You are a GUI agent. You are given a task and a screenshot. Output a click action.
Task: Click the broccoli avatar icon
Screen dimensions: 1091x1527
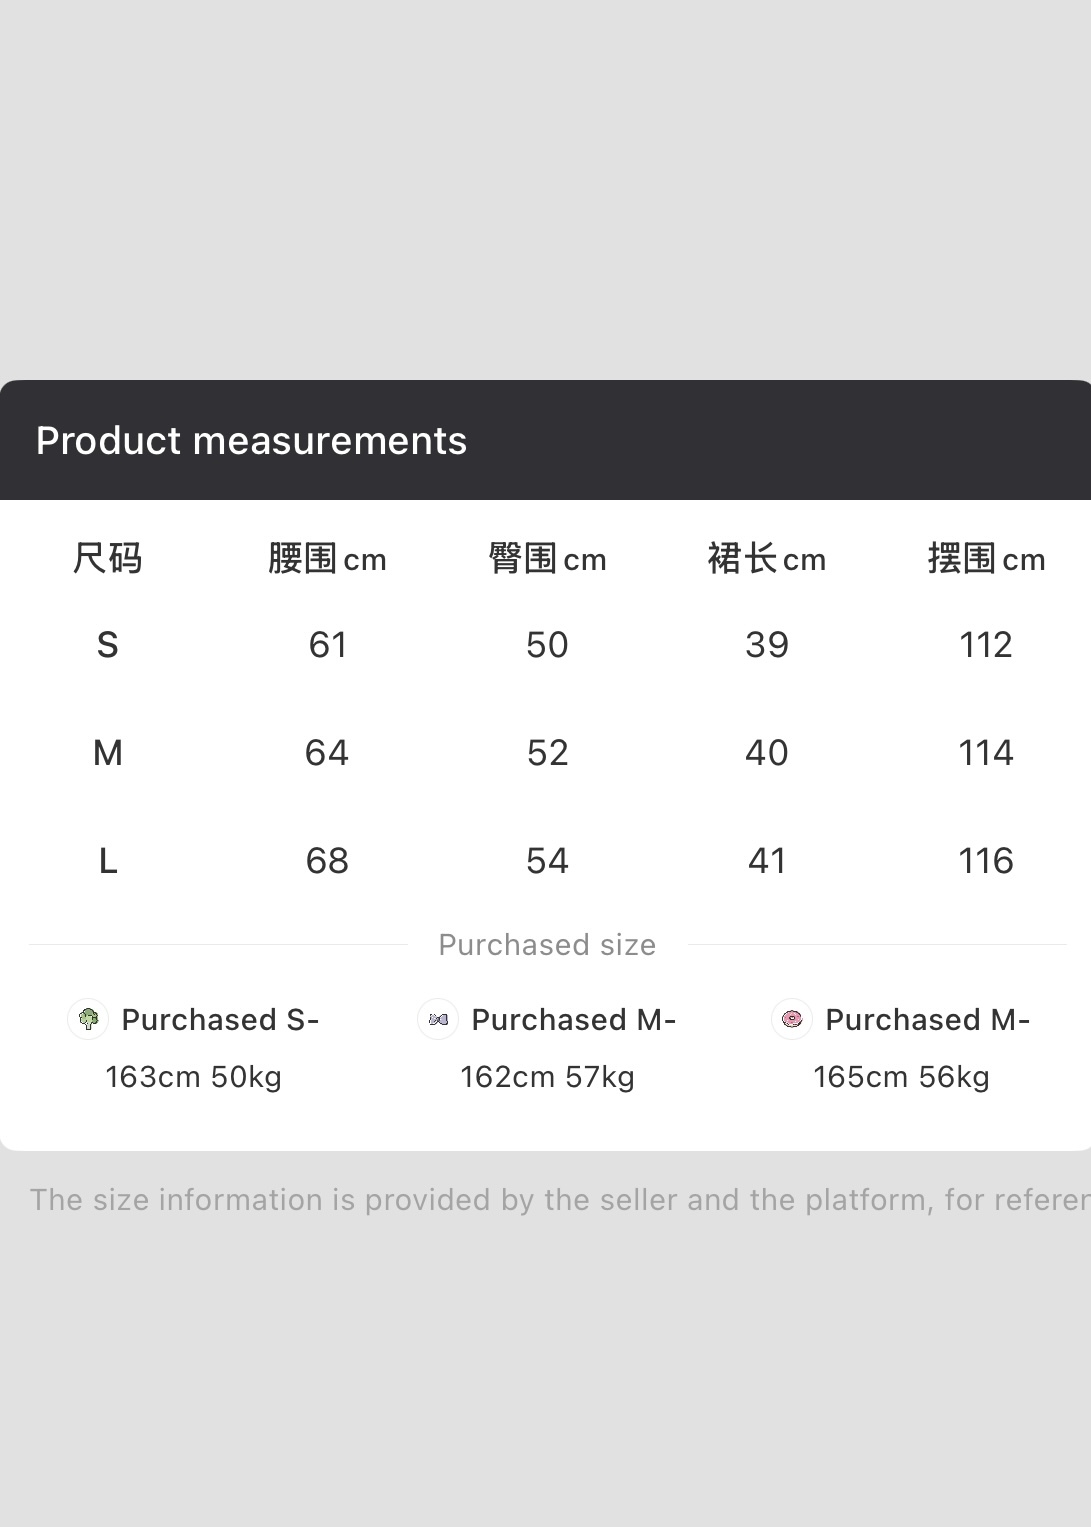[88, 1019]
